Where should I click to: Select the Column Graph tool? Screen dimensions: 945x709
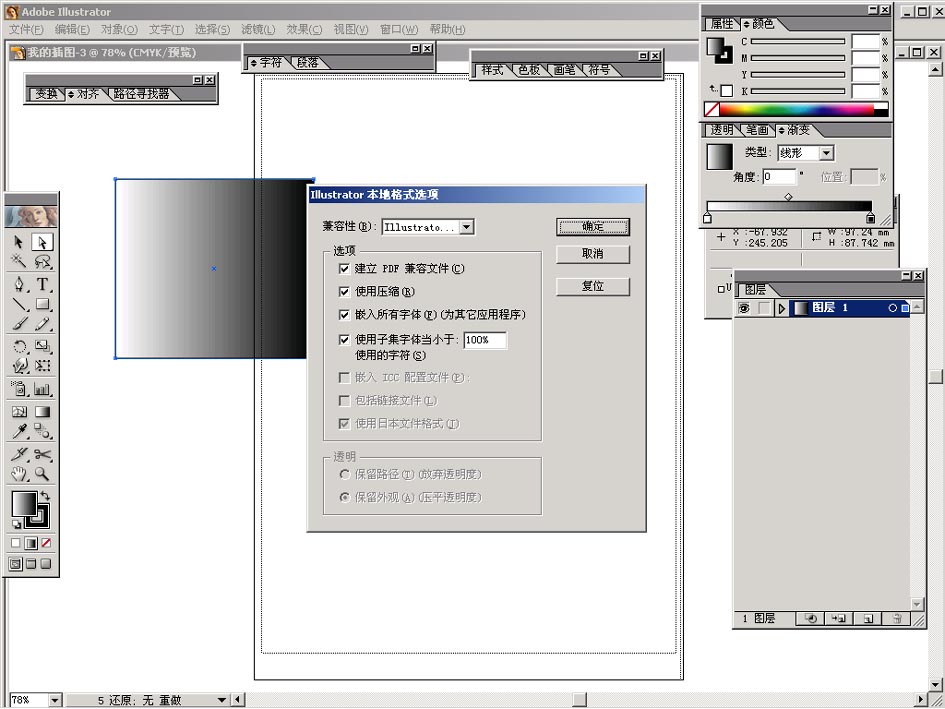point(42,389)
